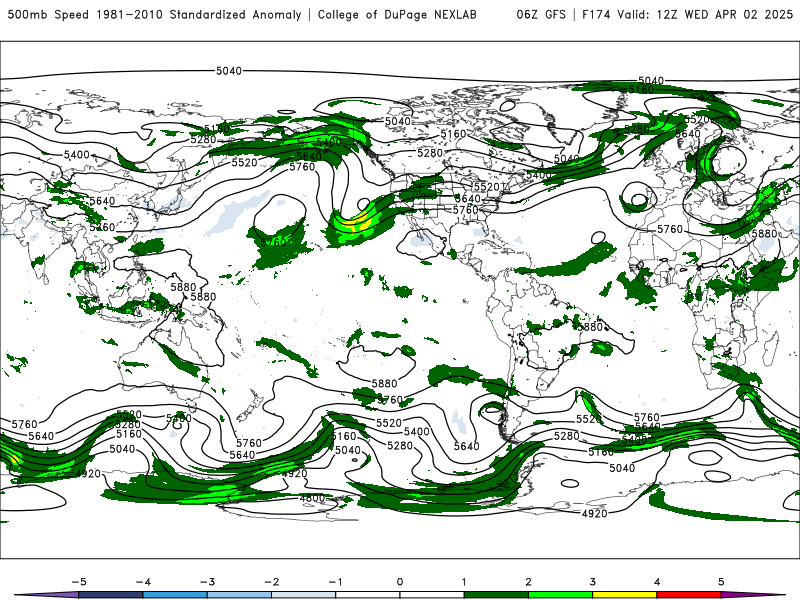
Task: Click the dark navy -5 to -4 legend swatch
Action: pyautogui.click(x=111, y=595)
